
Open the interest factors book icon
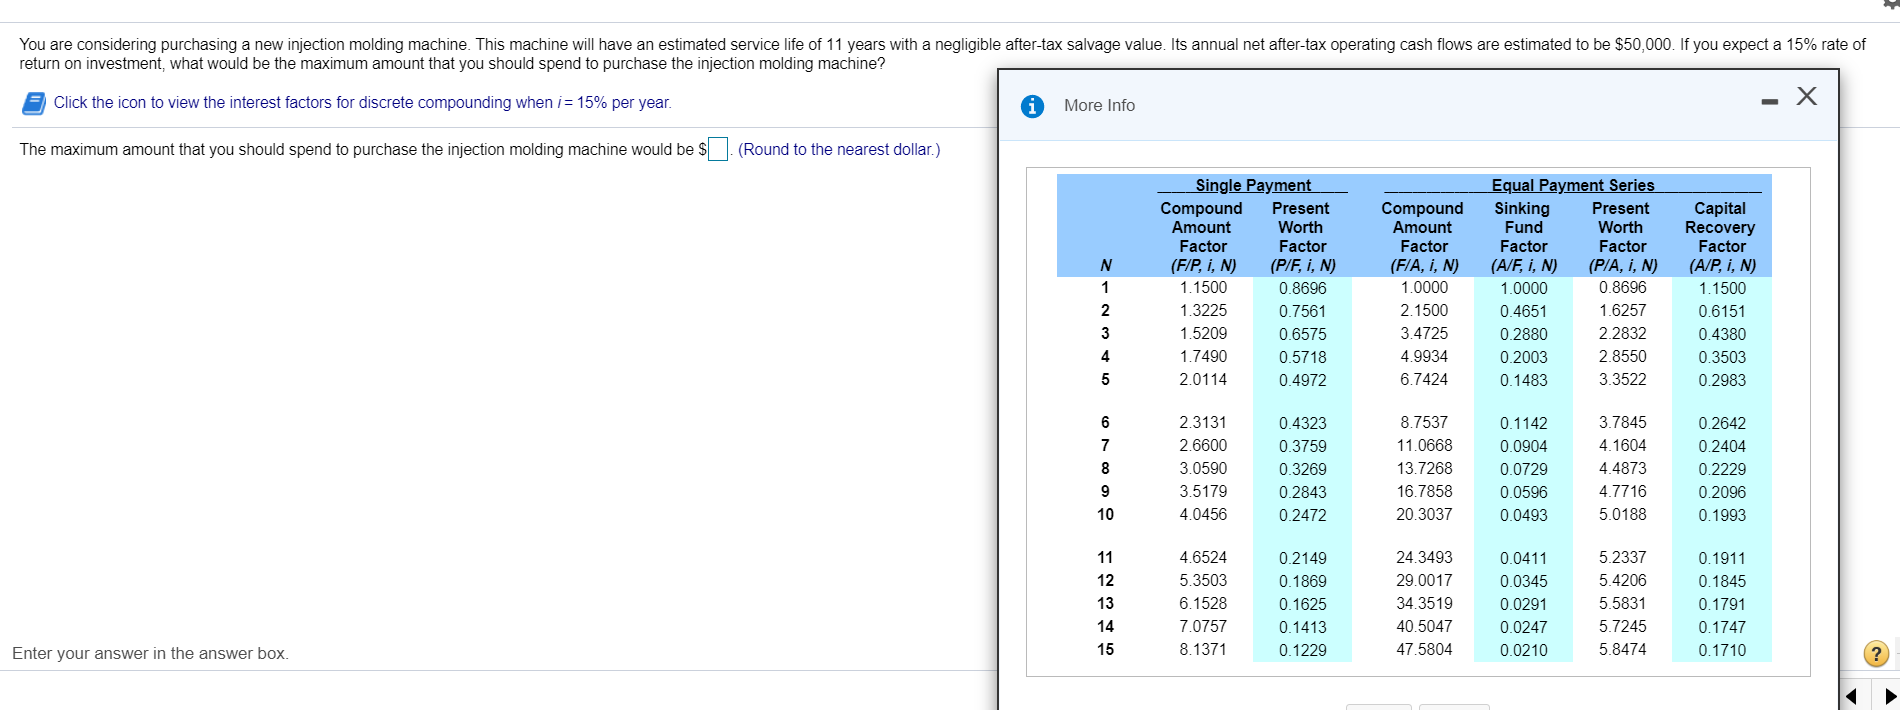click(34, 103)
